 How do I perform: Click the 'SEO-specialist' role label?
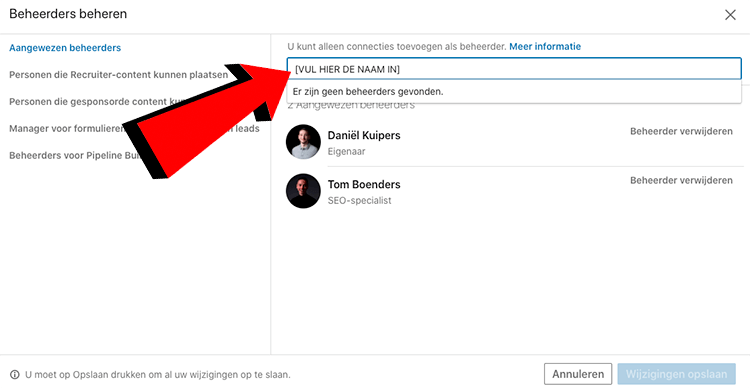click(359, 200)
